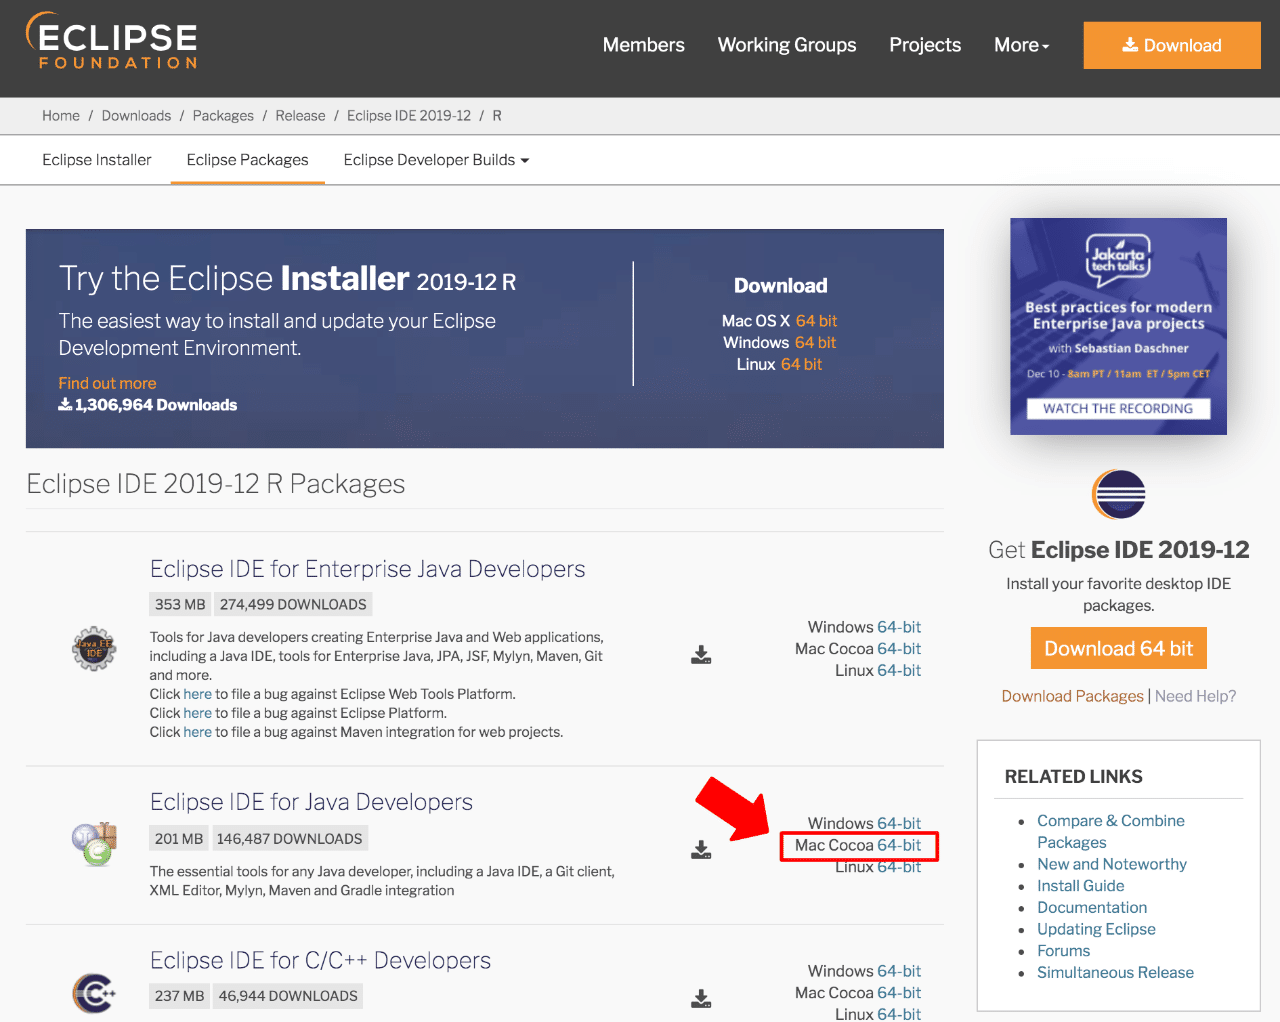Click the Download Packages link

coord(1072,696)
